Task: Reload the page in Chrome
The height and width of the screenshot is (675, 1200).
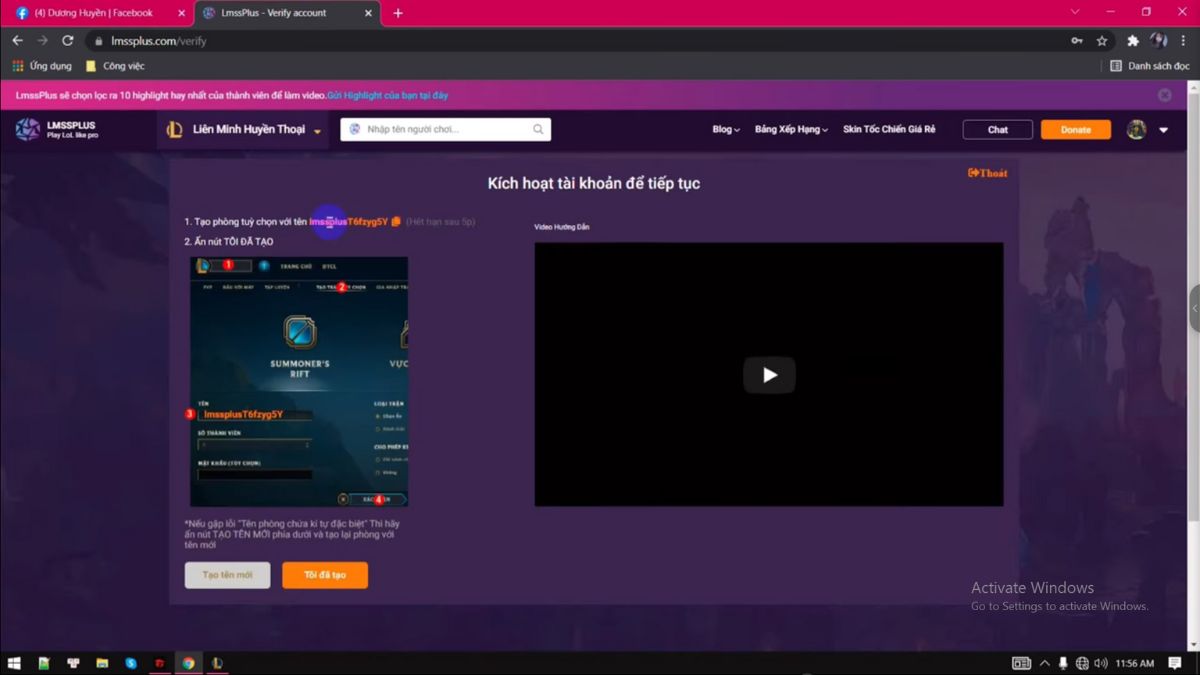Action: 68,41
